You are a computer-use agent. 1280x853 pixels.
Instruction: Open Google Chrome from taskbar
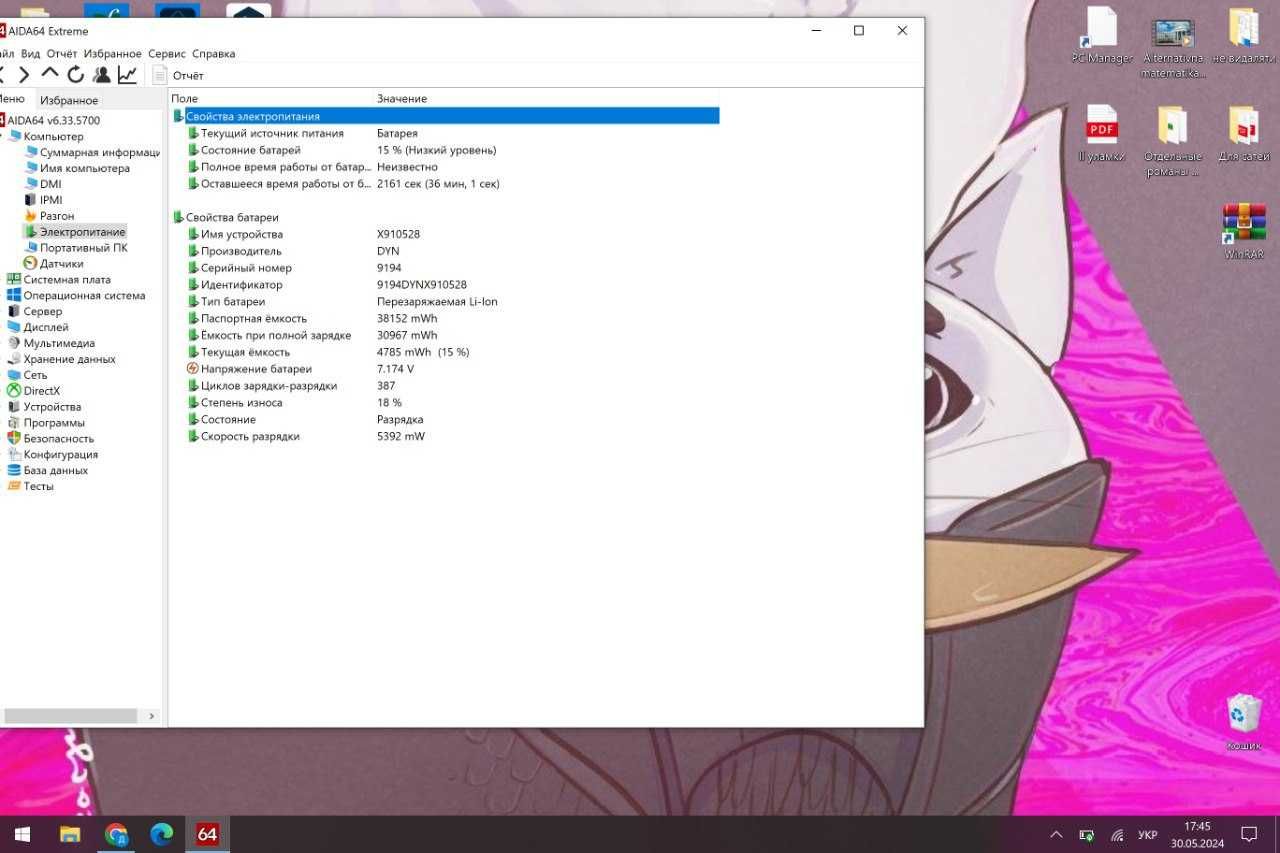tap(116, 834)
